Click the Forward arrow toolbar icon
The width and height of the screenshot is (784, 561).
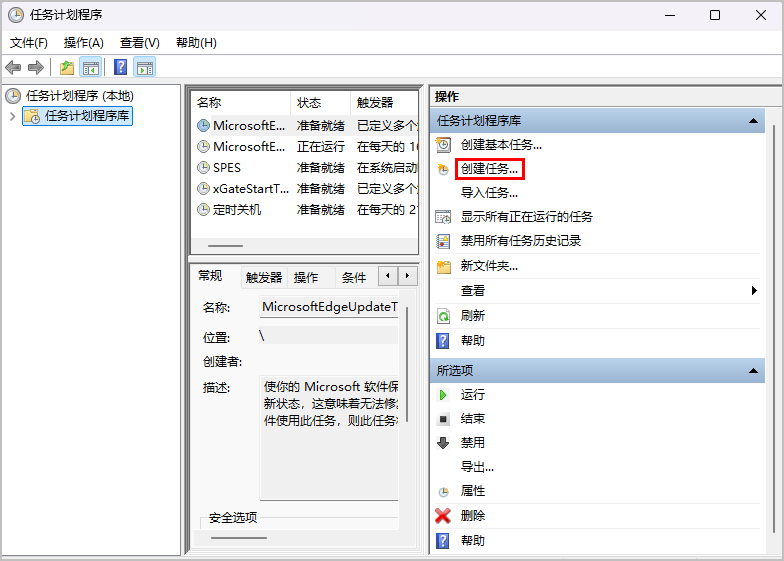(x=36, y=68)
